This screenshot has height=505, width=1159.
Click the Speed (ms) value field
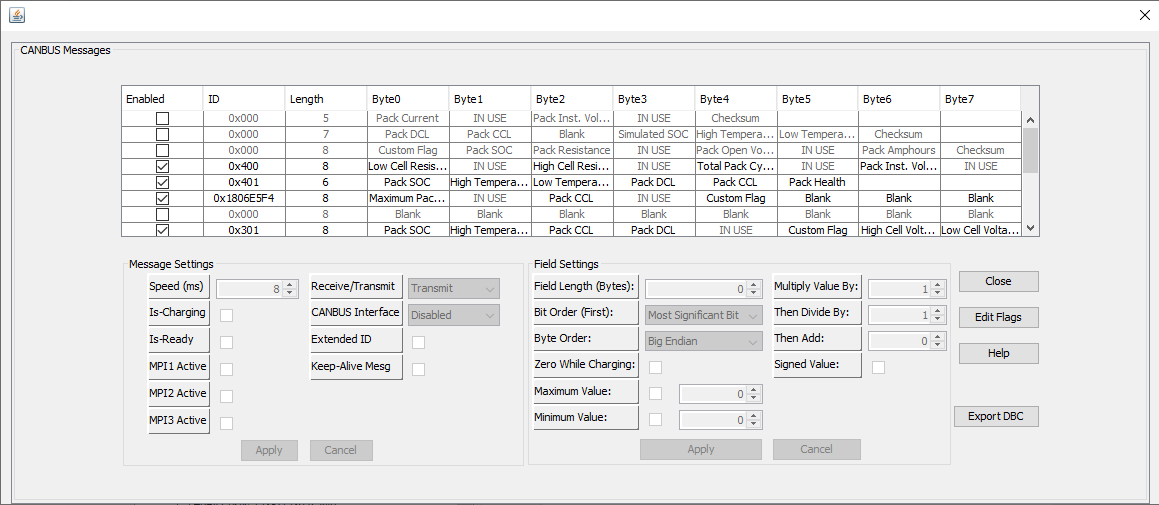point(249,289)
